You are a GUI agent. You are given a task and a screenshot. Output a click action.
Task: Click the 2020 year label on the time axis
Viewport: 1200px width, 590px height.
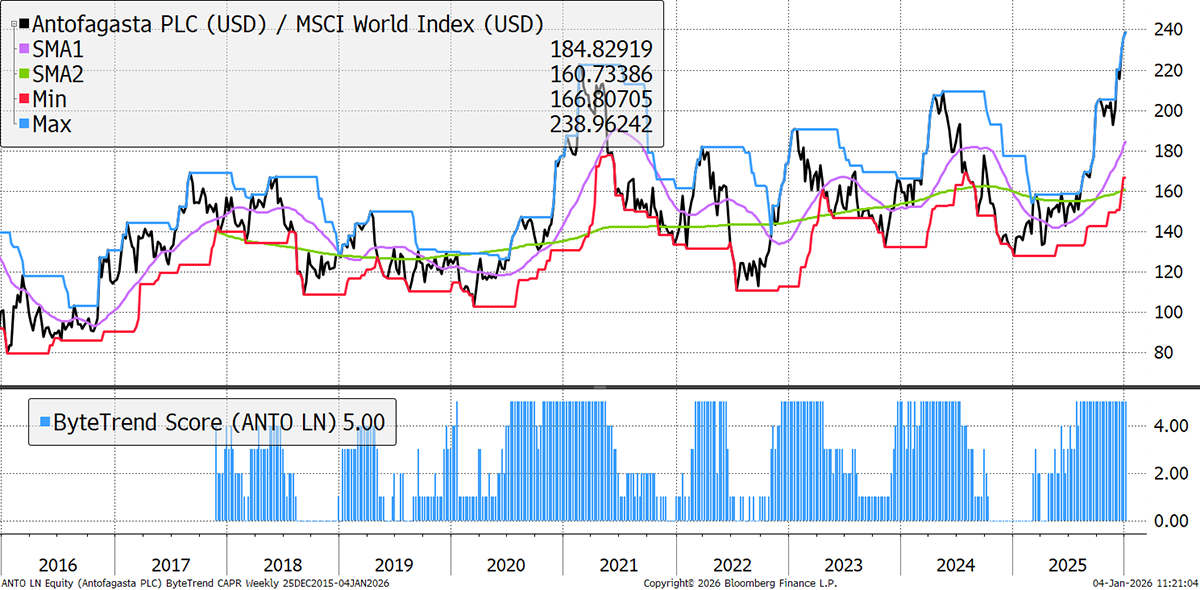pyautogui.click(x=506, y=564)
